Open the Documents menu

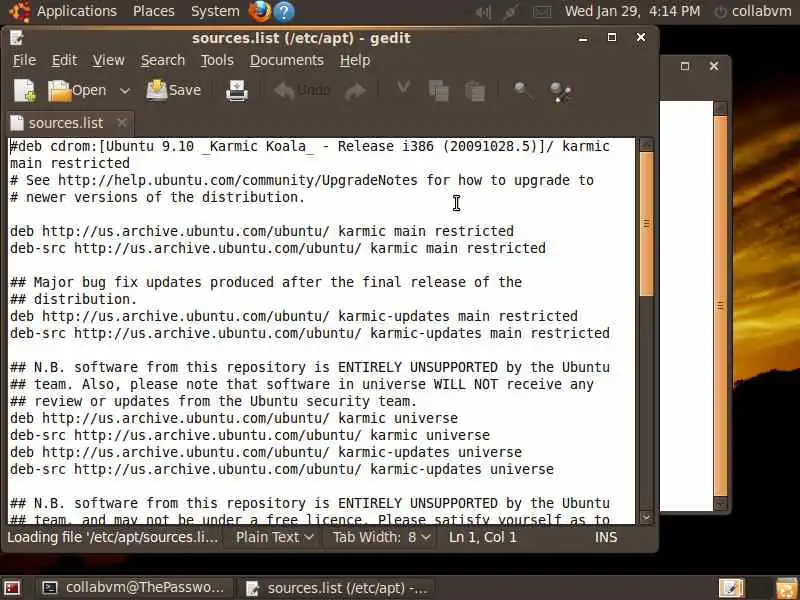coord(286,60)
